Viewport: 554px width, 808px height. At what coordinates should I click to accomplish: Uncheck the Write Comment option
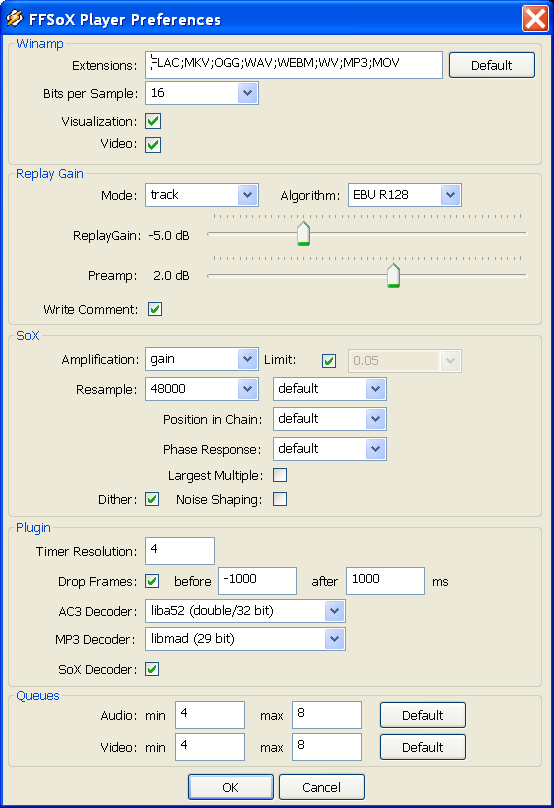point(155,309)
